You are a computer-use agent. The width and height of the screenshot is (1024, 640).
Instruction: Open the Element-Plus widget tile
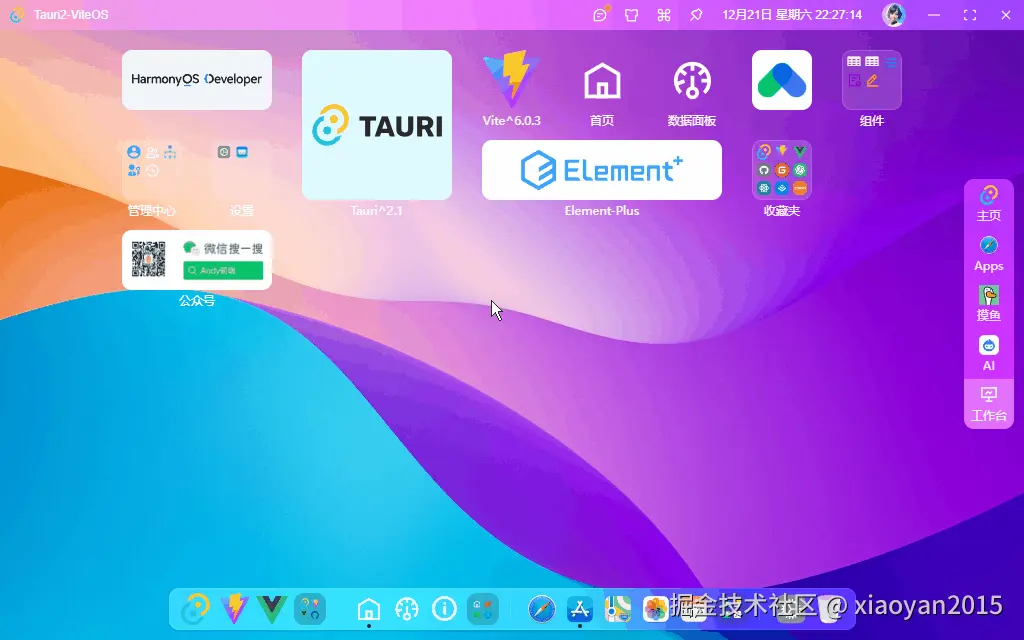pyautogui.click(x=601, y=170)
